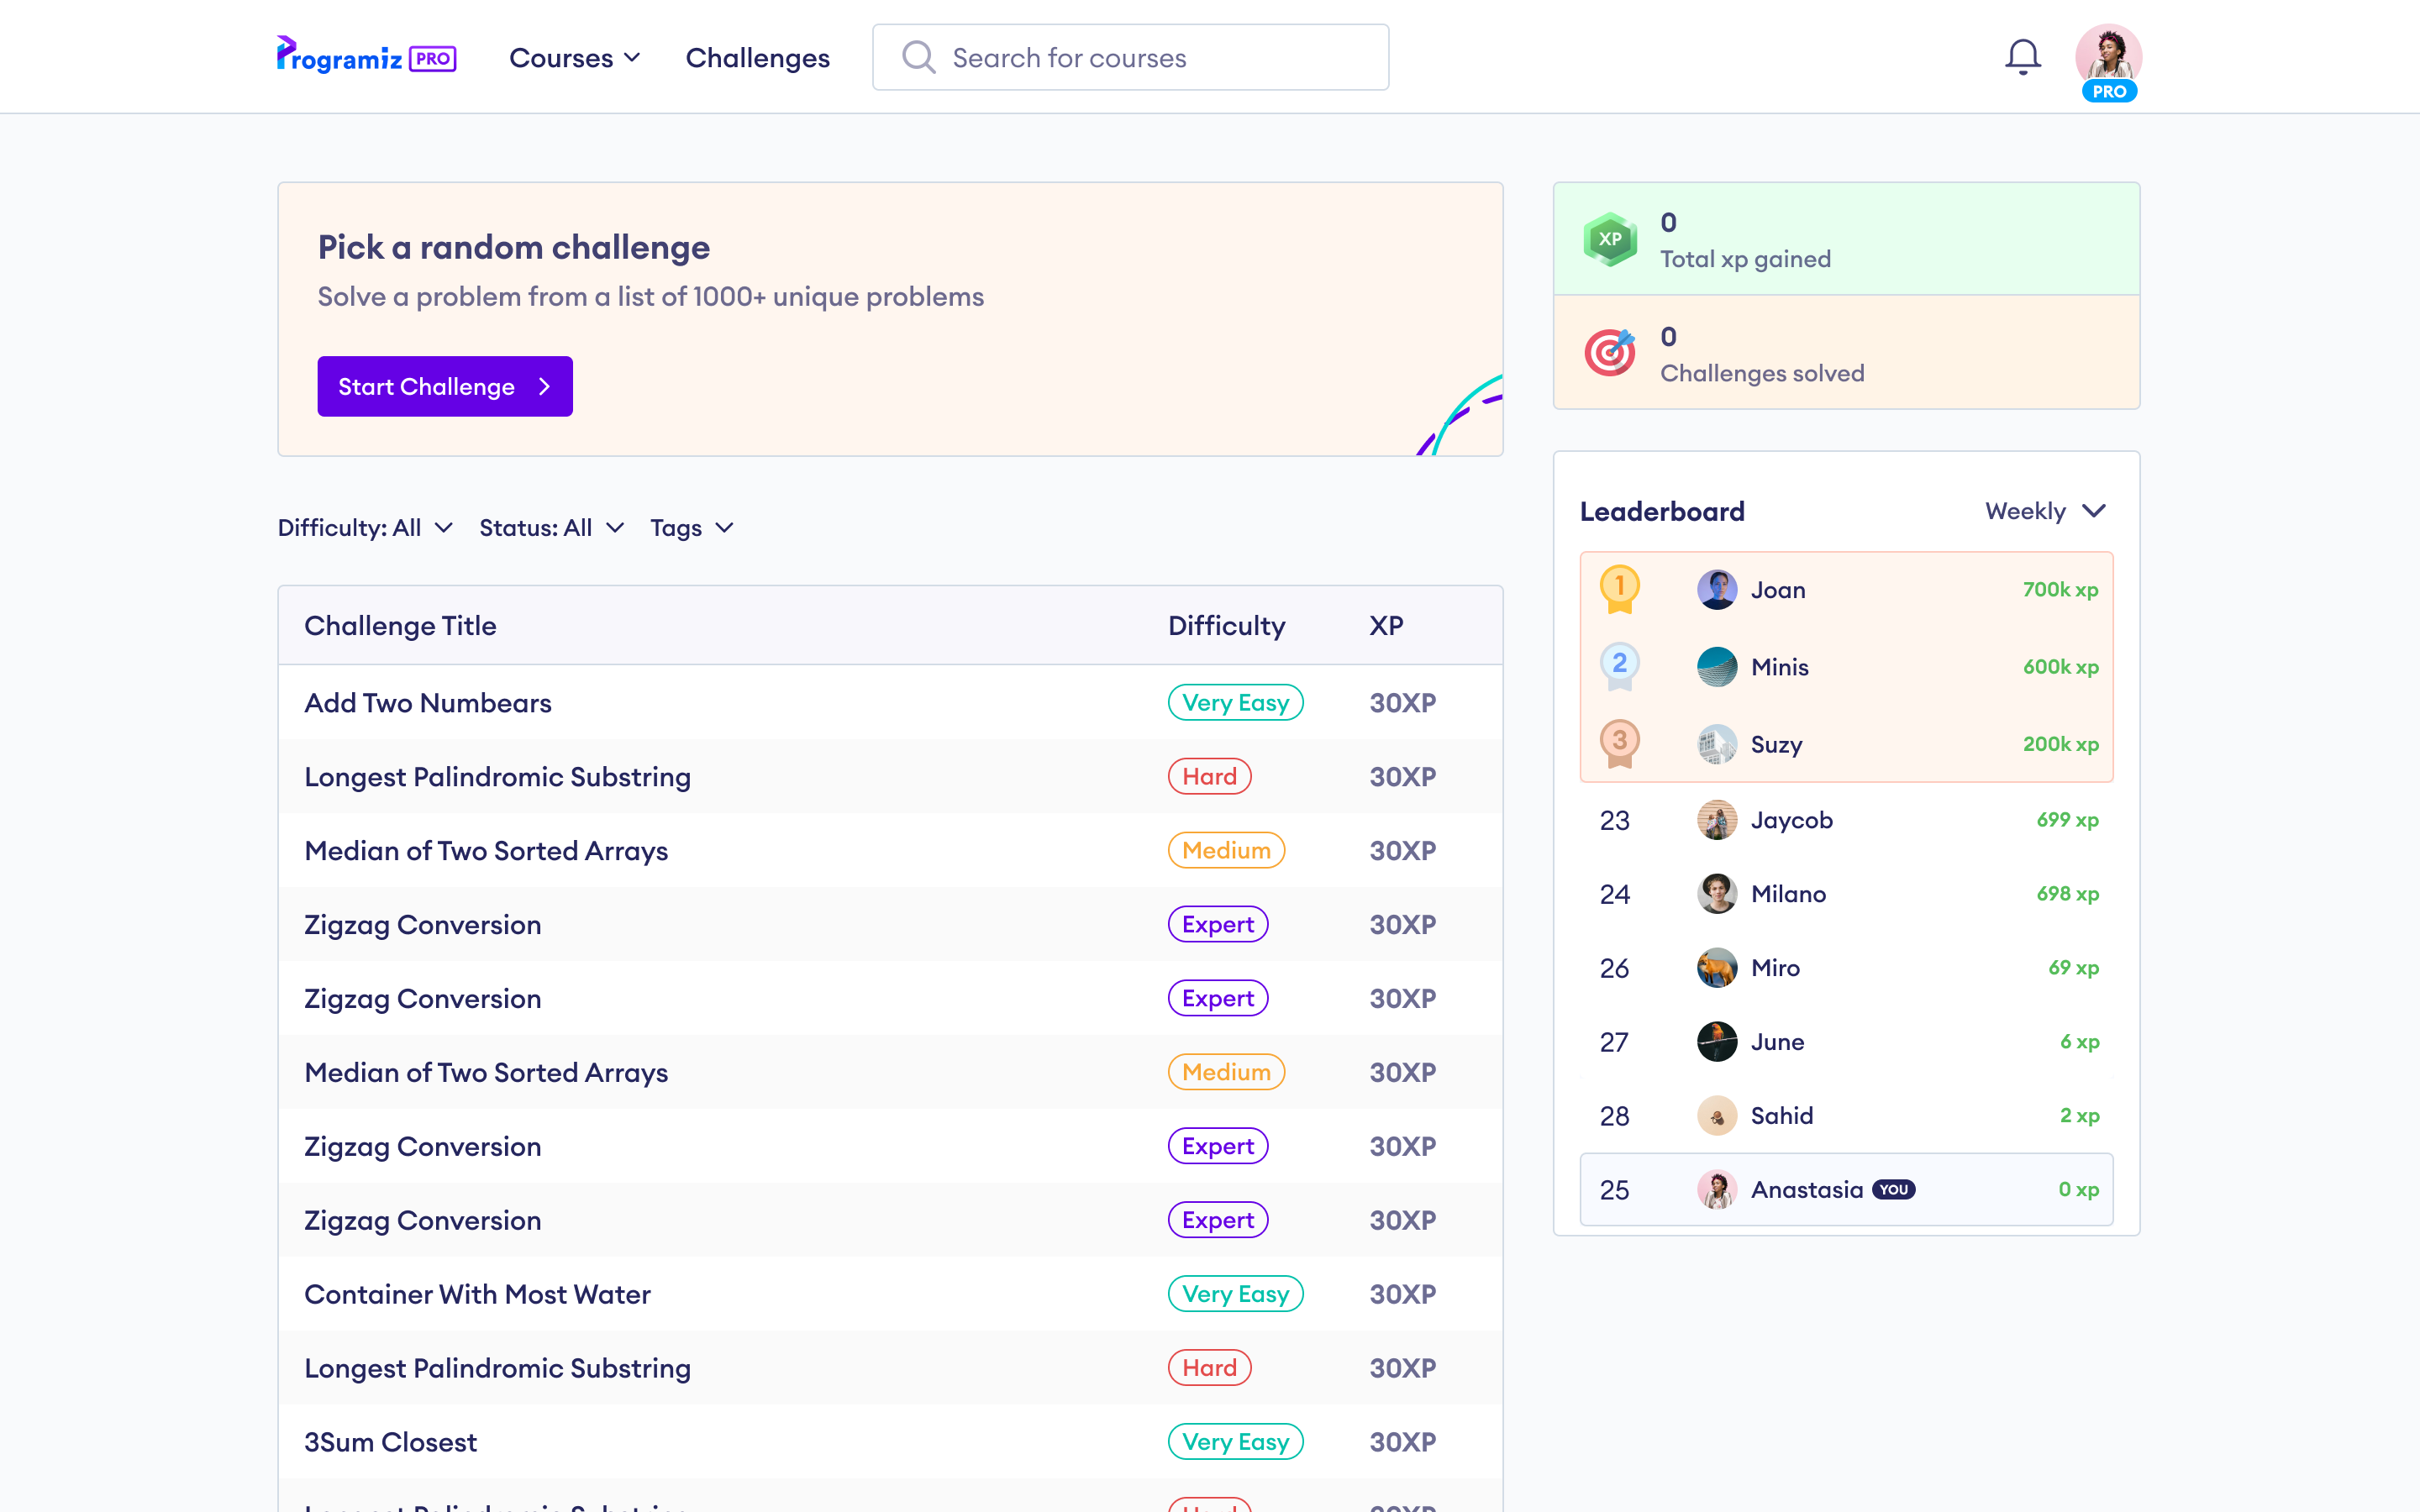Click the Very Easy tag on 3Sum Closest
Image resolution: width=2420 pixels, height=1512 pixels.
[1235, 1442]
